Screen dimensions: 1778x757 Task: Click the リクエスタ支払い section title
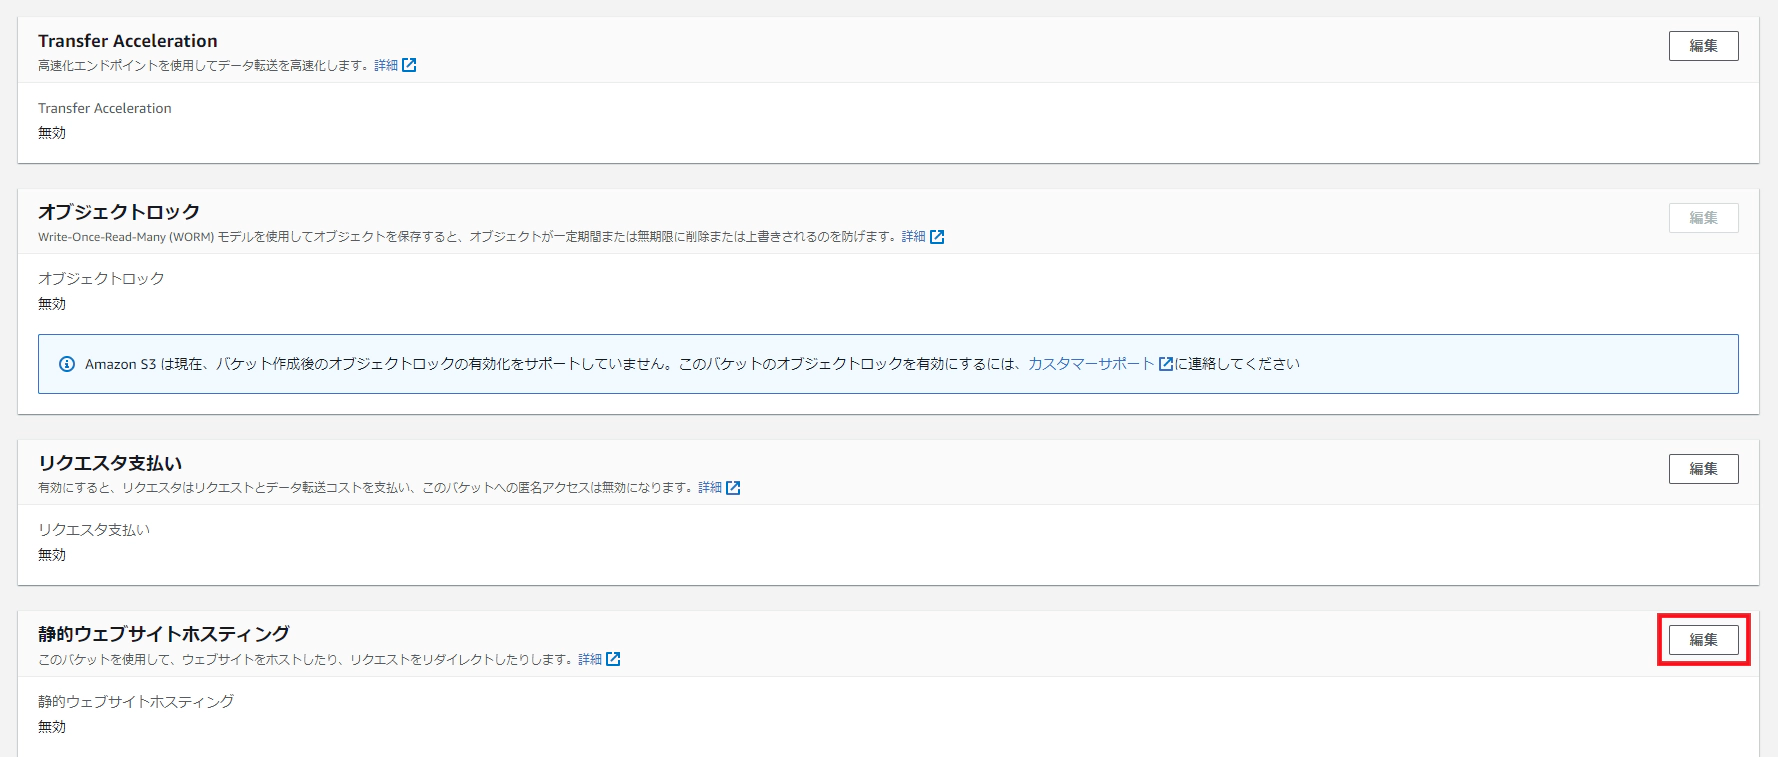[x=110, y=463]
